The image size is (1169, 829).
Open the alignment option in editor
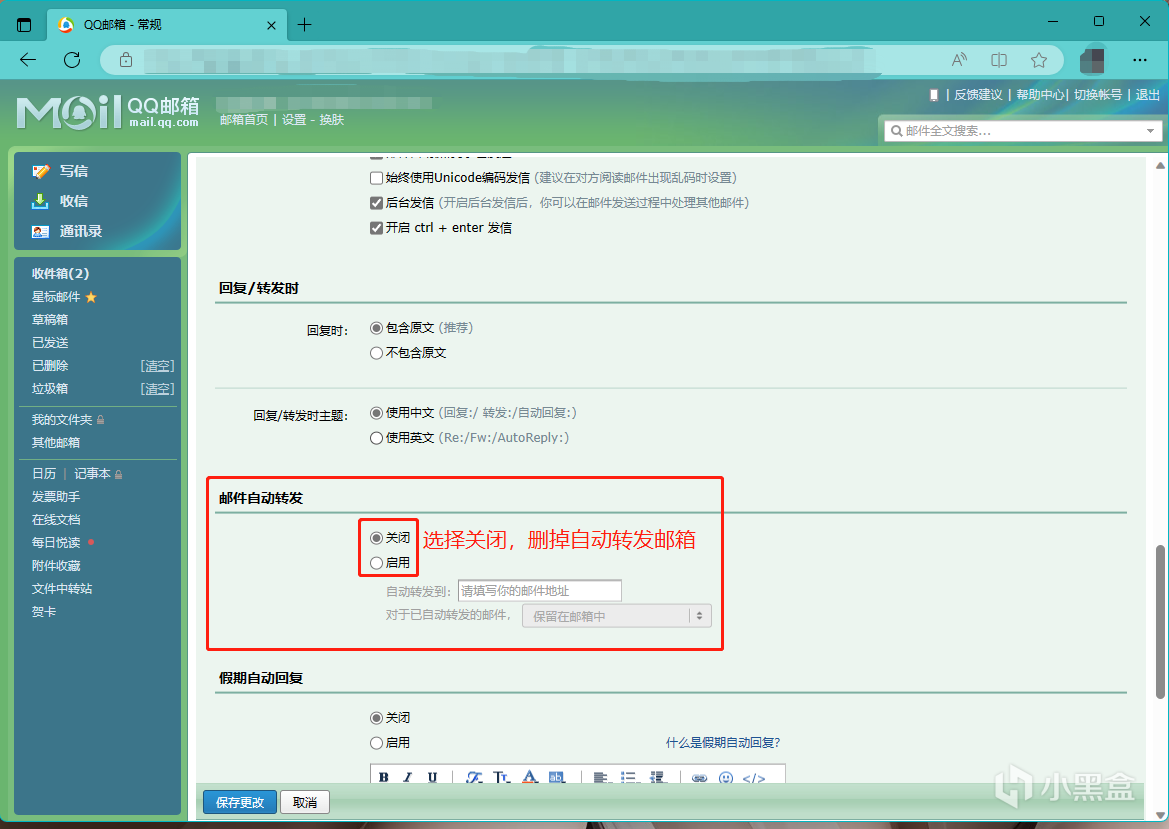pos(601,777)
